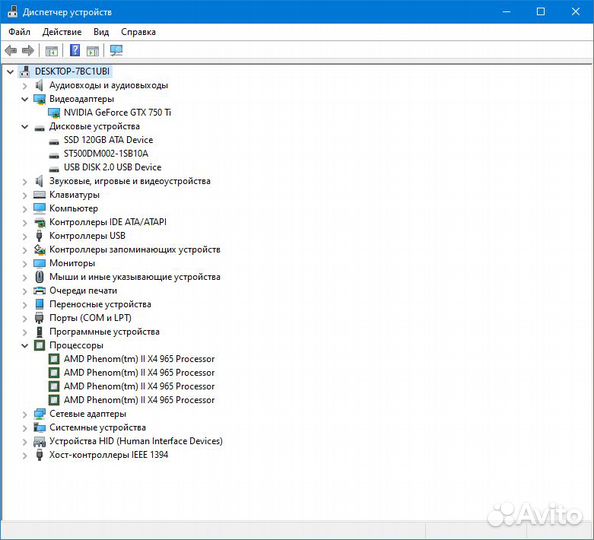
Task: Expand the Компьютер category
Action: (25, 209)
